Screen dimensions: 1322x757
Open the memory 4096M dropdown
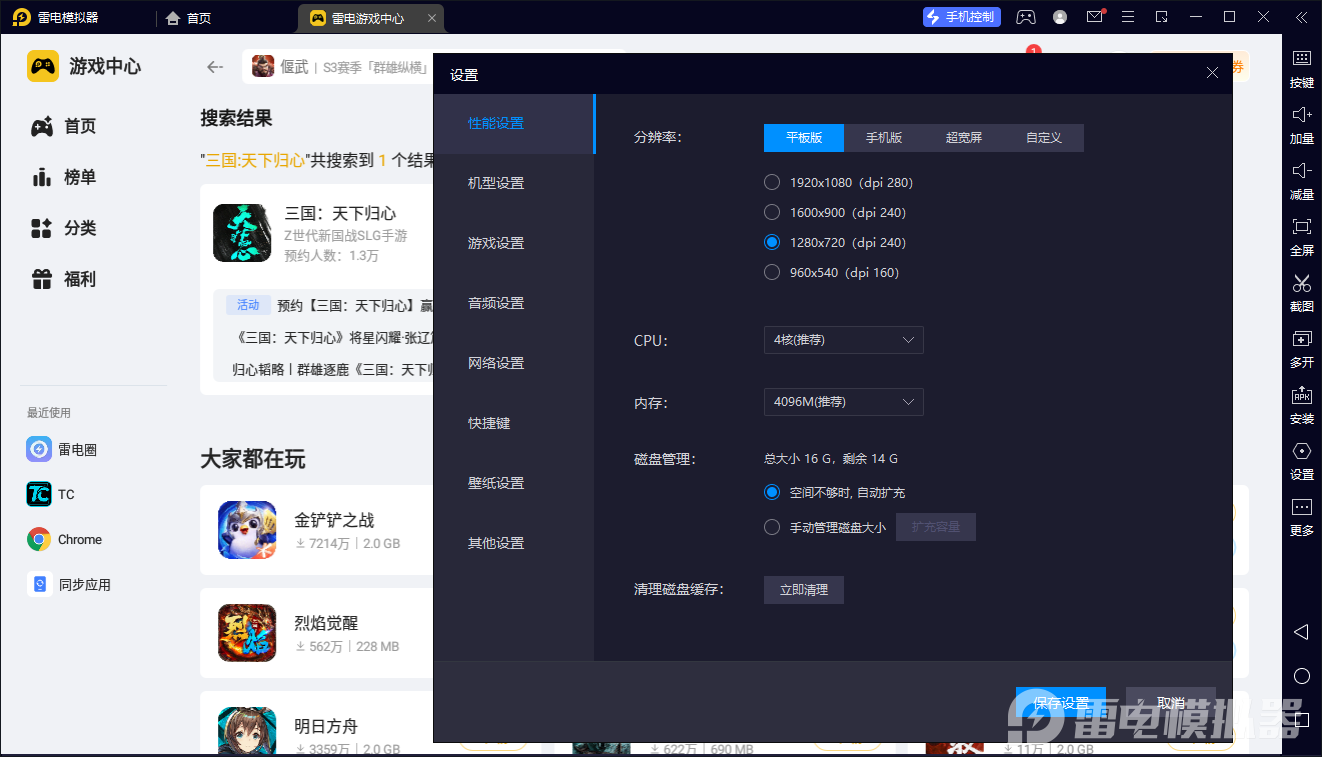(x=843, y=402)
